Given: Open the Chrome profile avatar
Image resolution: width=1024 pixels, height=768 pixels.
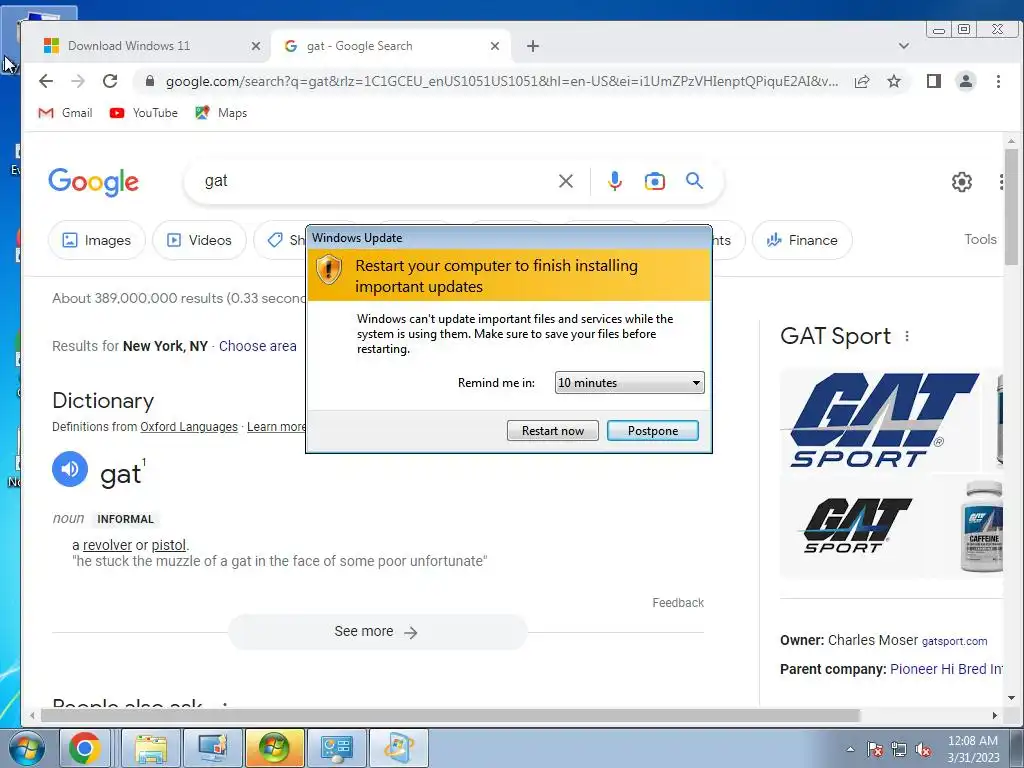Looking at the screenshot, I should coord(965,81).
